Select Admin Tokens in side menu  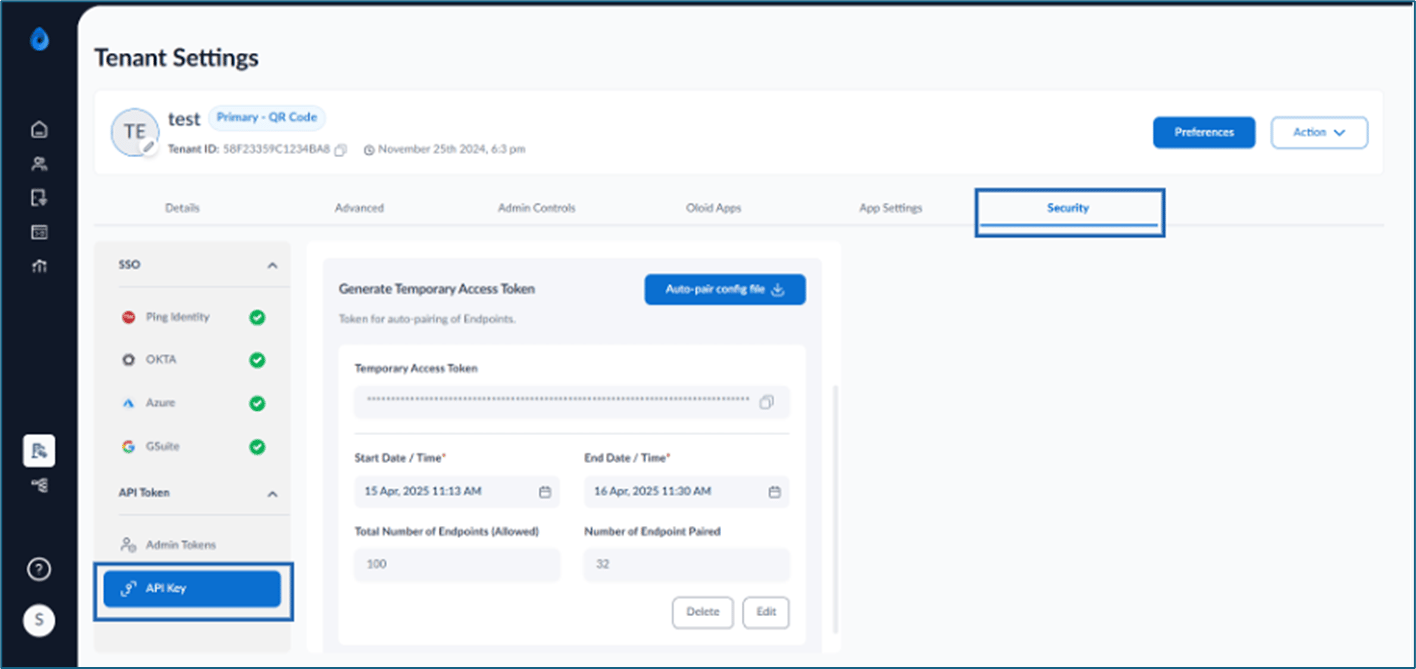pyautogui.click(x=192, y=545)
